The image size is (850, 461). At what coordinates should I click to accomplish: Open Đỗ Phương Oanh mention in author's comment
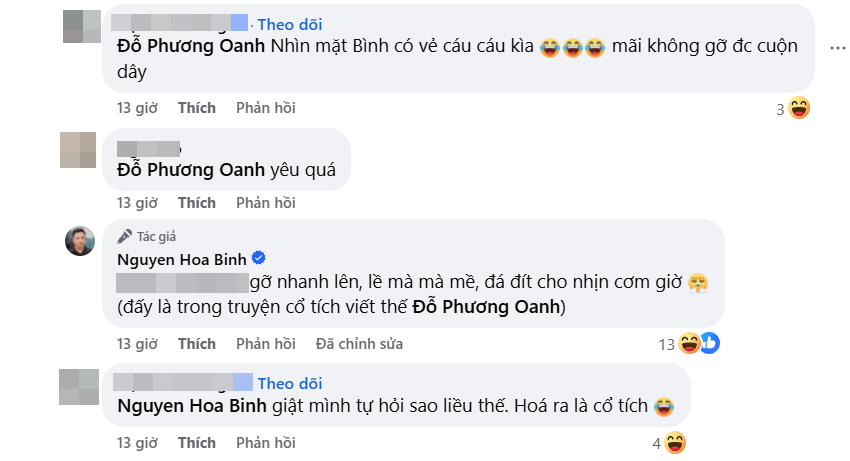click(490, 307)
